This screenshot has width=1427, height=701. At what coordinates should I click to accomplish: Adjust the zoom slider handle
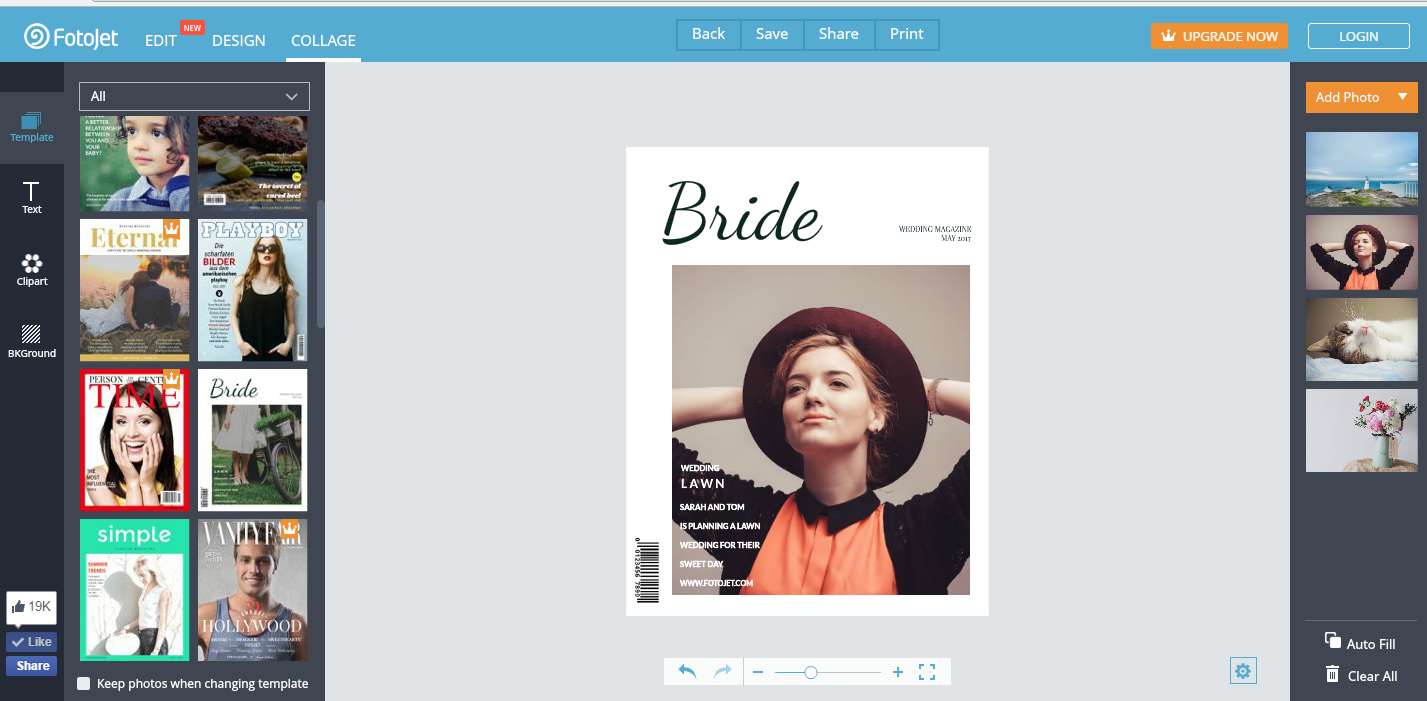(811, 672)
